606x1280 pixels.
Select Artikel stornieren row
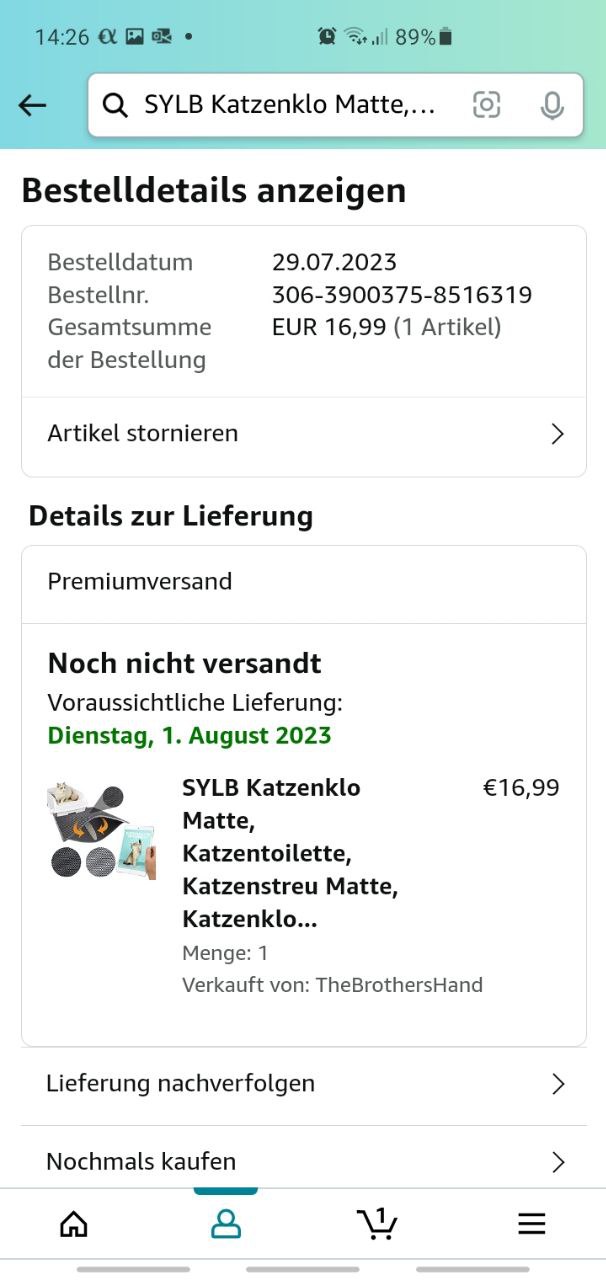click(x=143, y=433)
